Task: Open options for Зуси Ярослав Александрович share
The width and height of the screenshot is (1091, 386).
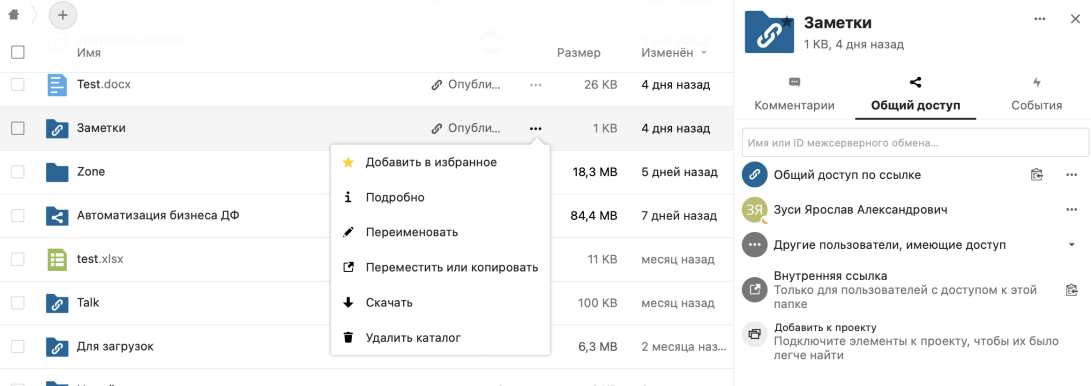Action: [x=1072, y=209]
